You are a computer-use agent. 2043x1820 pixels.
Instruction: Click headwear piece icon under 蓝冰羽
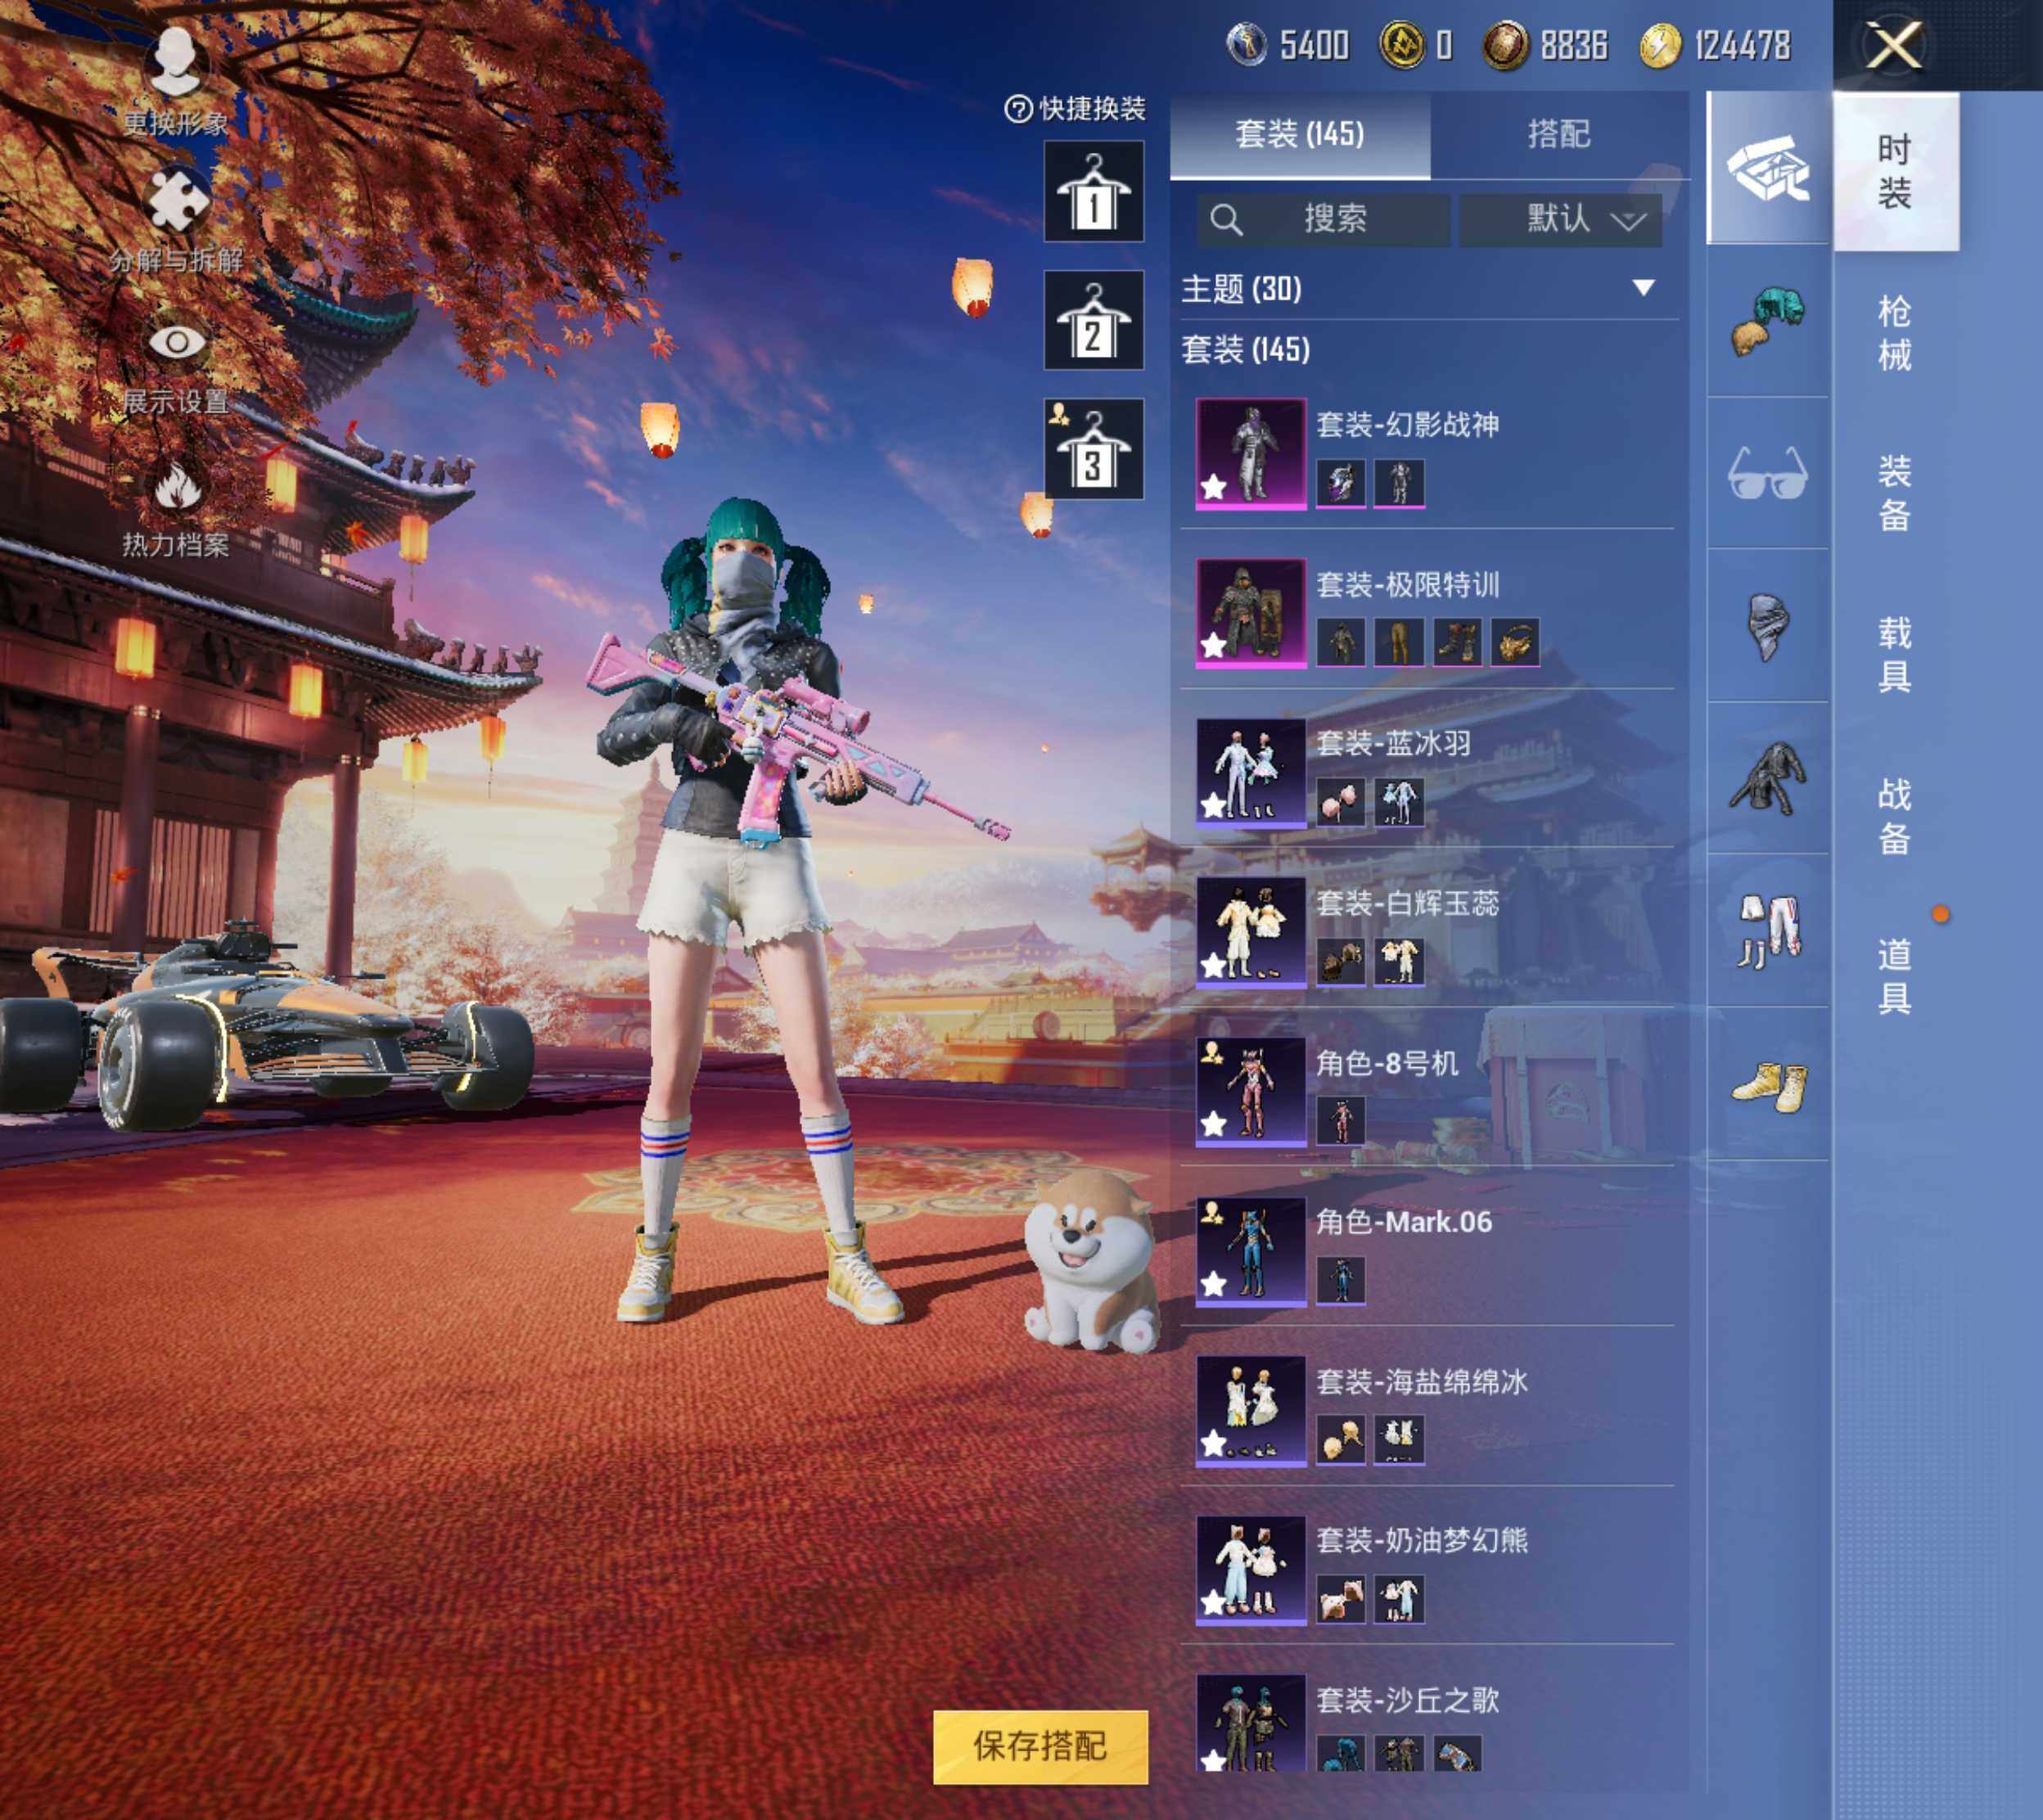click(1340, 802)
